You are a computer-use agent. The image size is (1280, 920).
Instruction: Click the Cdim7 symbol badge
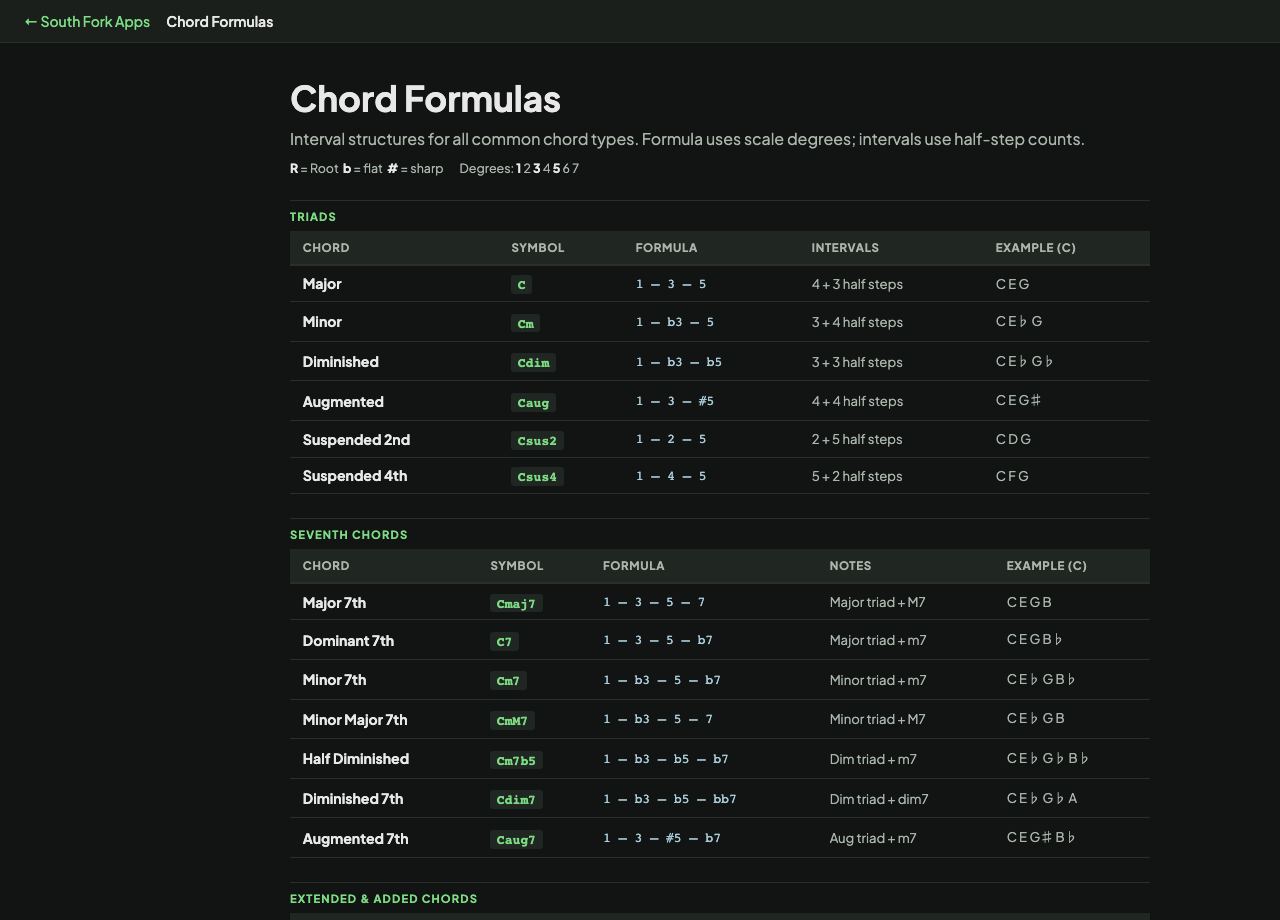pos(516,799)
